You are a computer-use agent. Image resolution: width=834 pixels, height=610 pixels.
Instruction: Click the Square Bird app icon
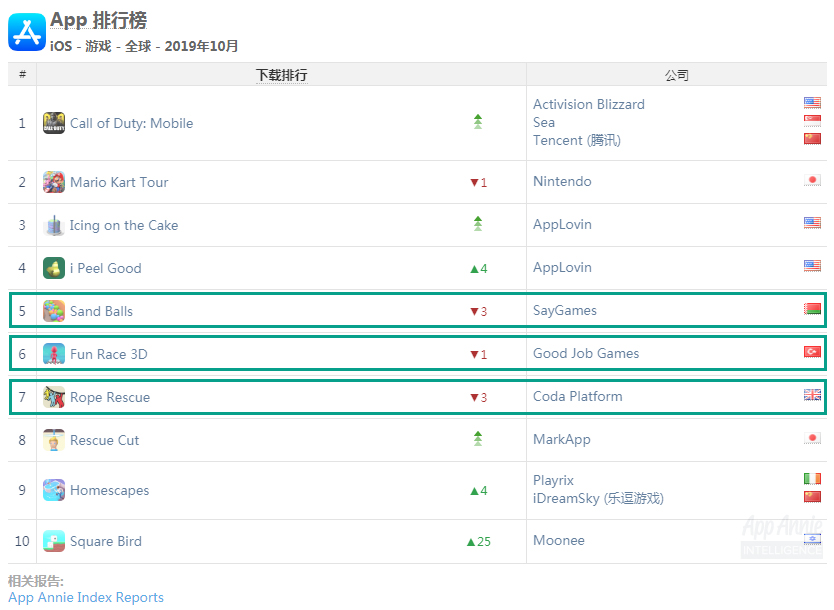[x=54, y=541]
